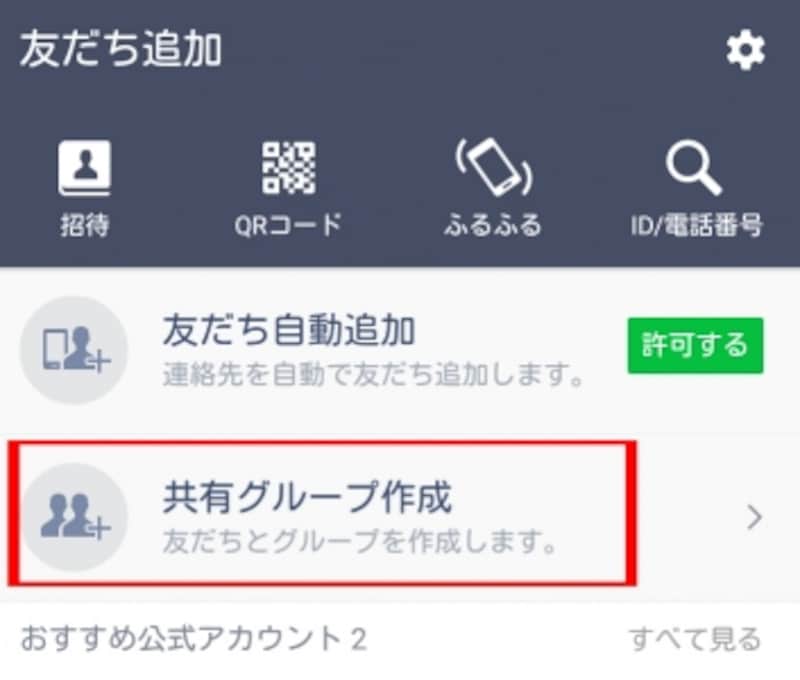The height and width of the screenshot is (680, 800).
Task: Click the QRコード label text
Action: (x=288, y=224)
